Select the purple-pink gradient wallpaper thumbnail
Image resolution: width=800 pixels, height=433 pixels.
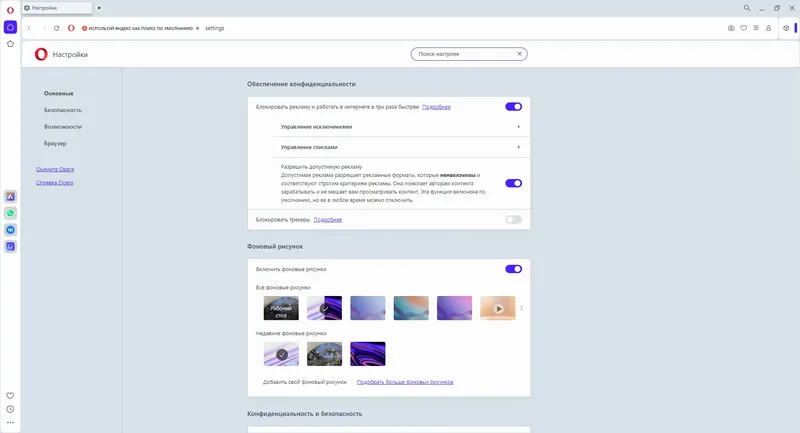(x=455, y=308)
